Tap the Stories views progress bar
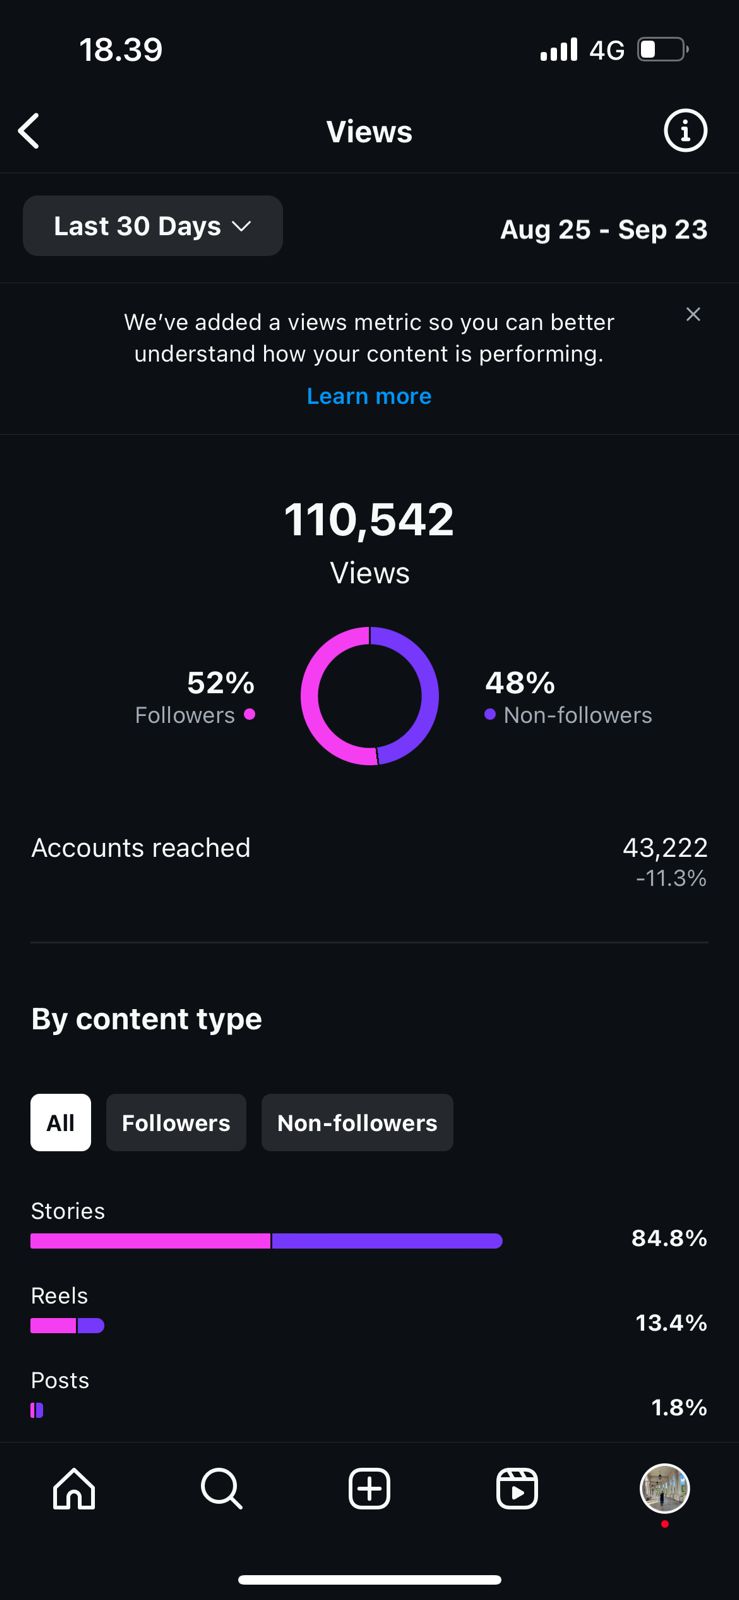The width and height of the screenshot is (739, 1600). tap(266, 1241)
